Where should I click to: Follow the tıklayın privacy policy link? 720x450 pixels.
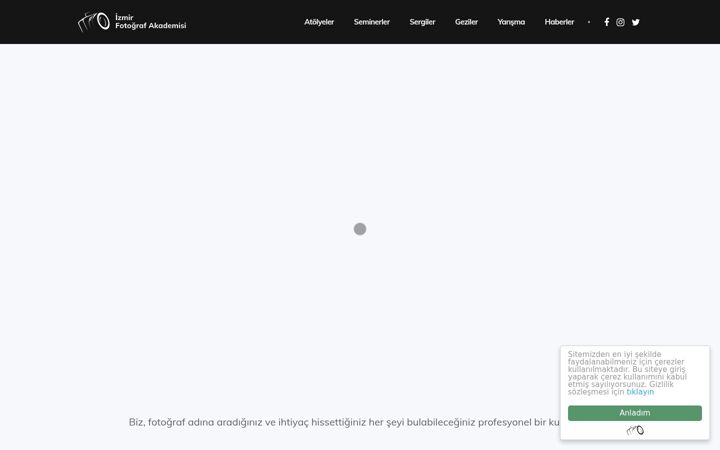(640, 392)
